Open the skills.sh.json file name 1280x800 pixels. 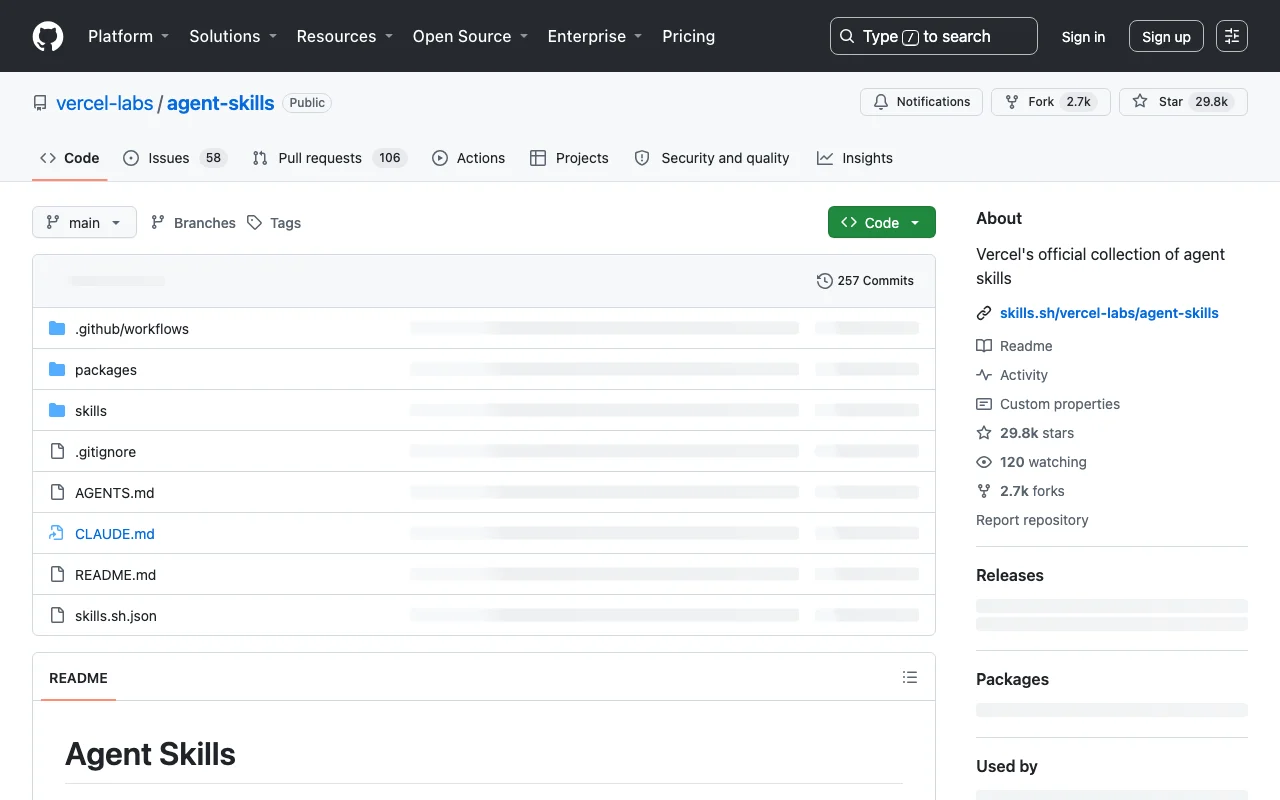pos(116,615)
